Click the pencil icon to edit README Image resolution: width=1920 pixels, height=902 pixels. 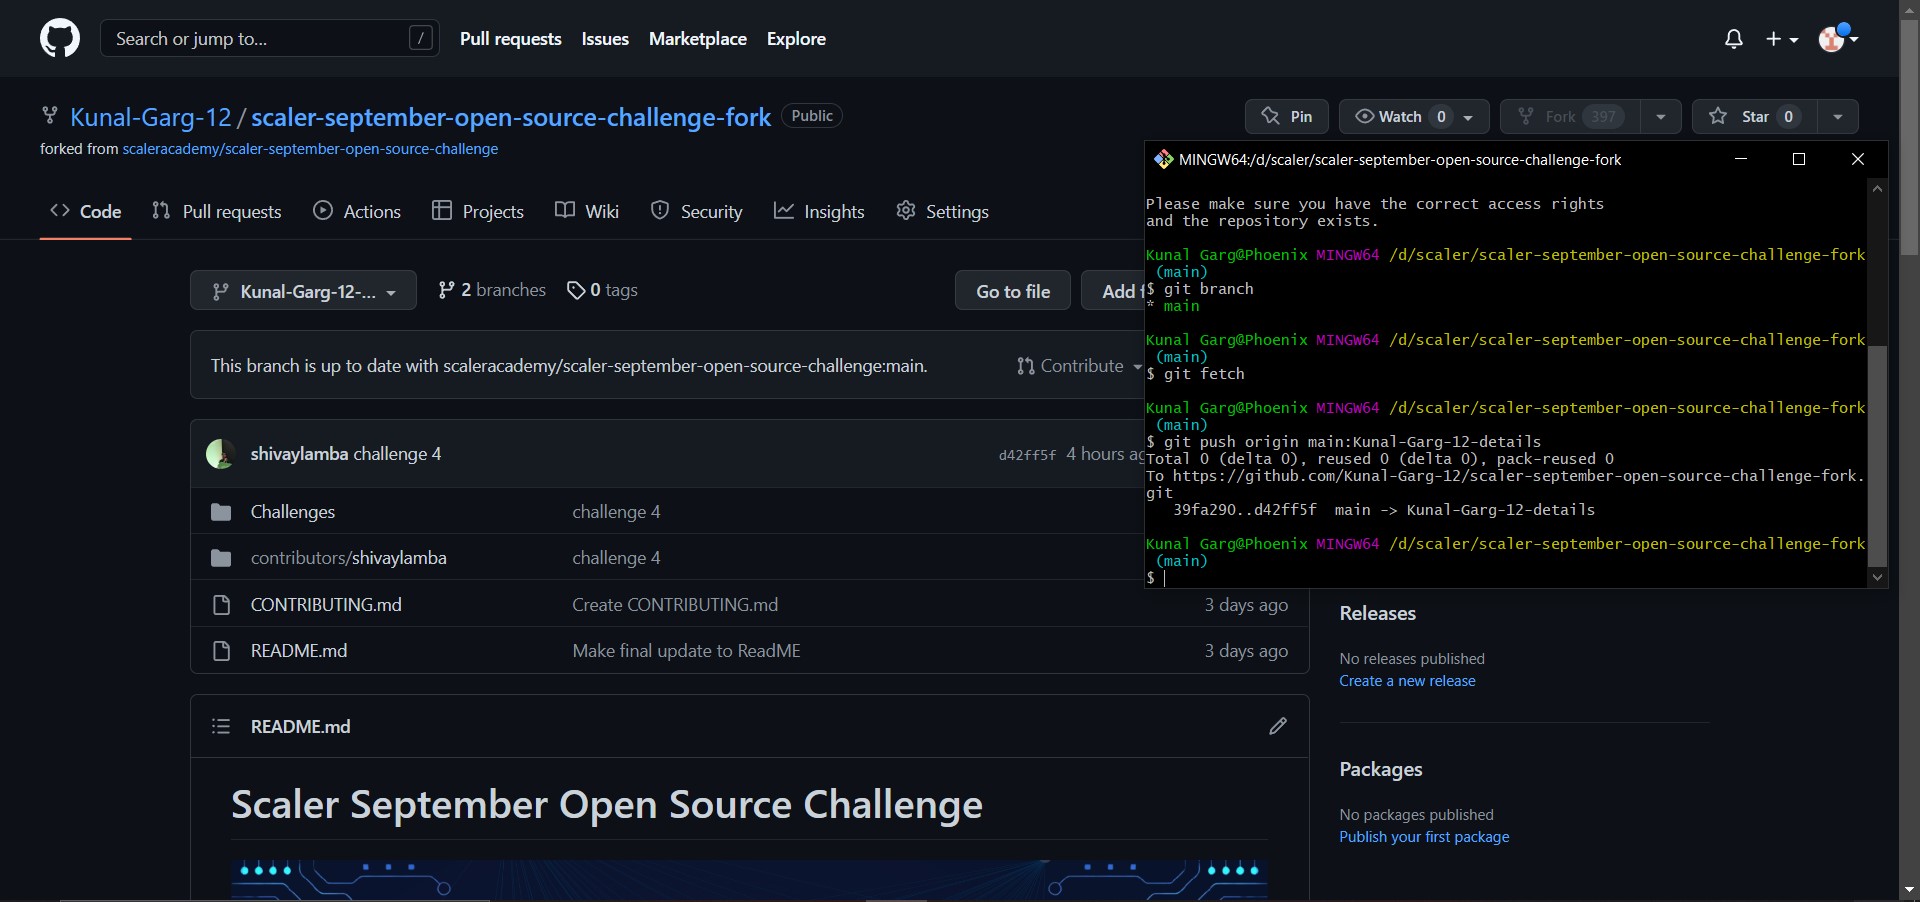click(x=1278, y=726)
